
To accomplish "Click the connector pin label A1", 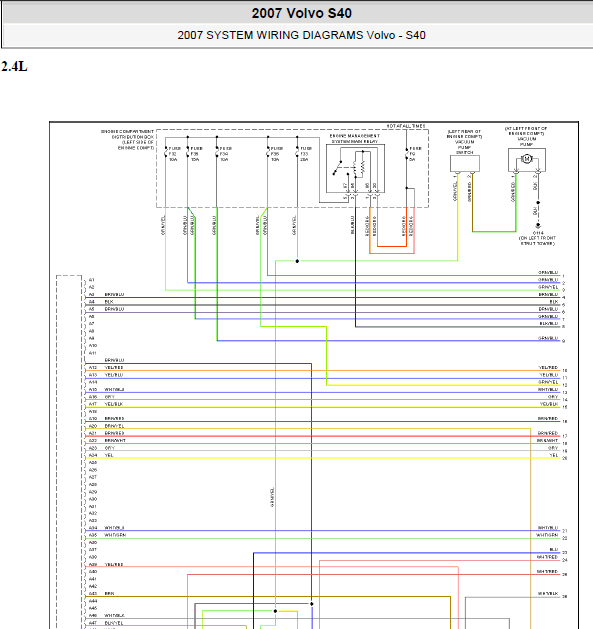I will 92,280.
